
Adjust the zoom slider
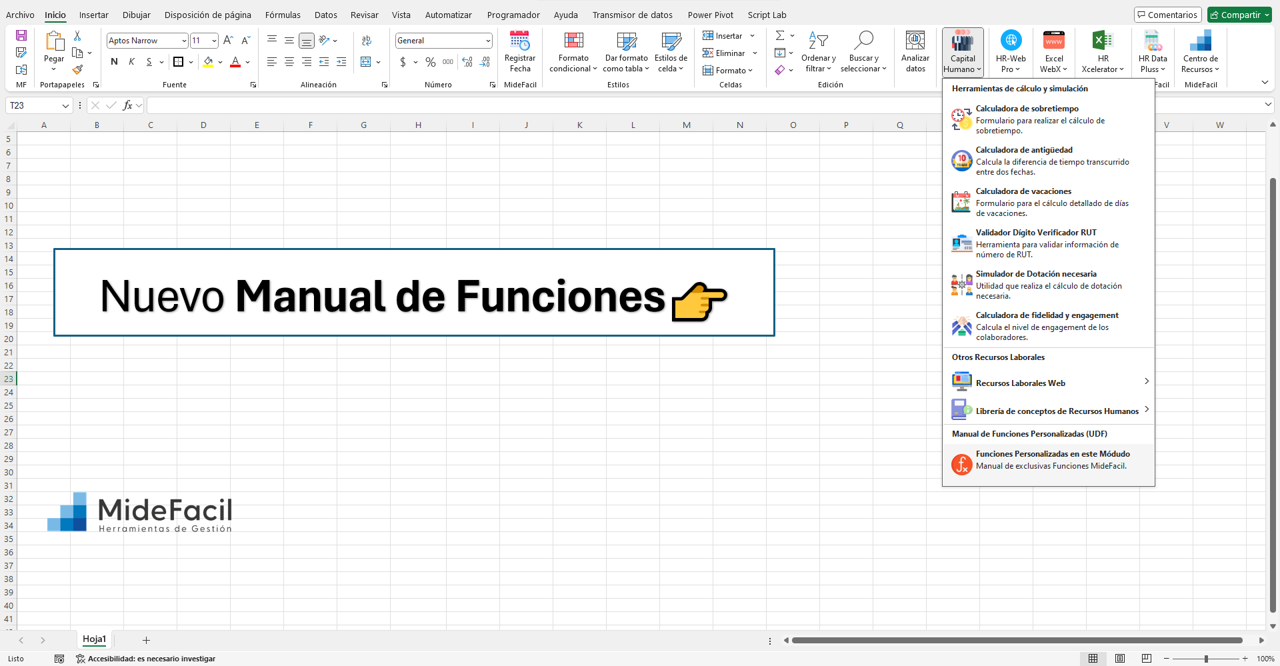coord(1207,659)
